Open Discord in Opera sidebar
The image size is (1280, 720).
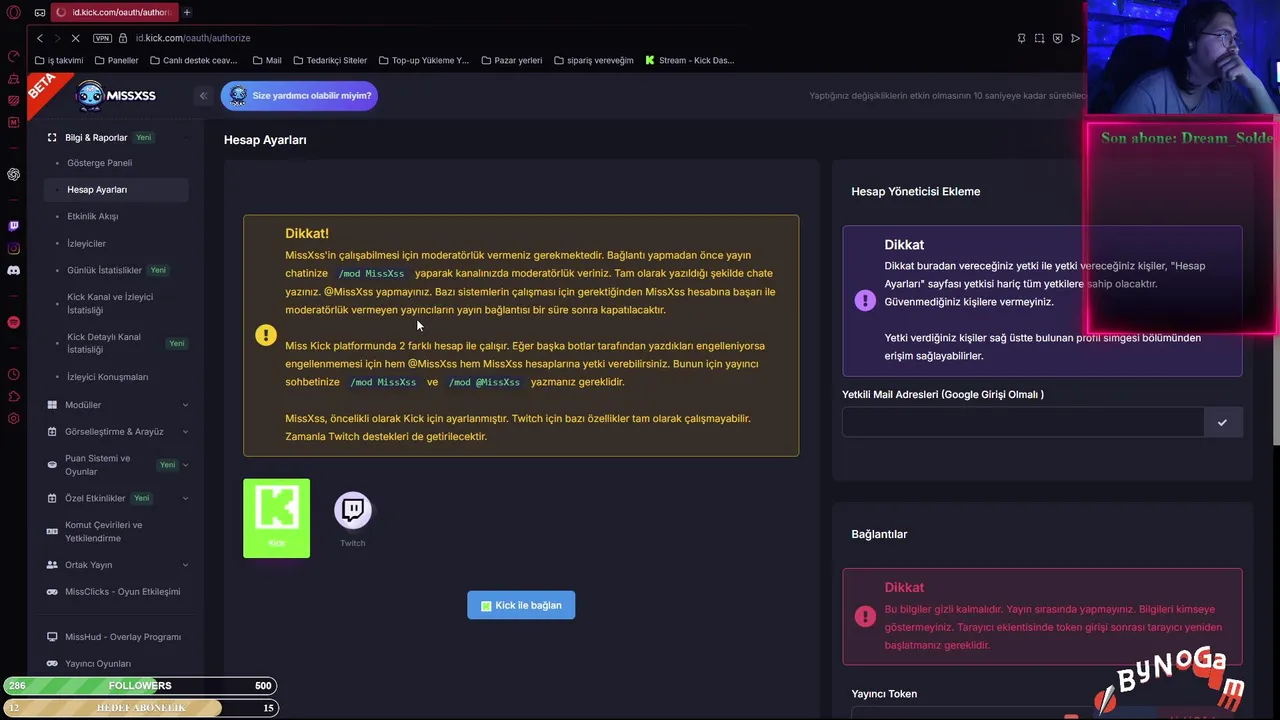click(13, 270)
